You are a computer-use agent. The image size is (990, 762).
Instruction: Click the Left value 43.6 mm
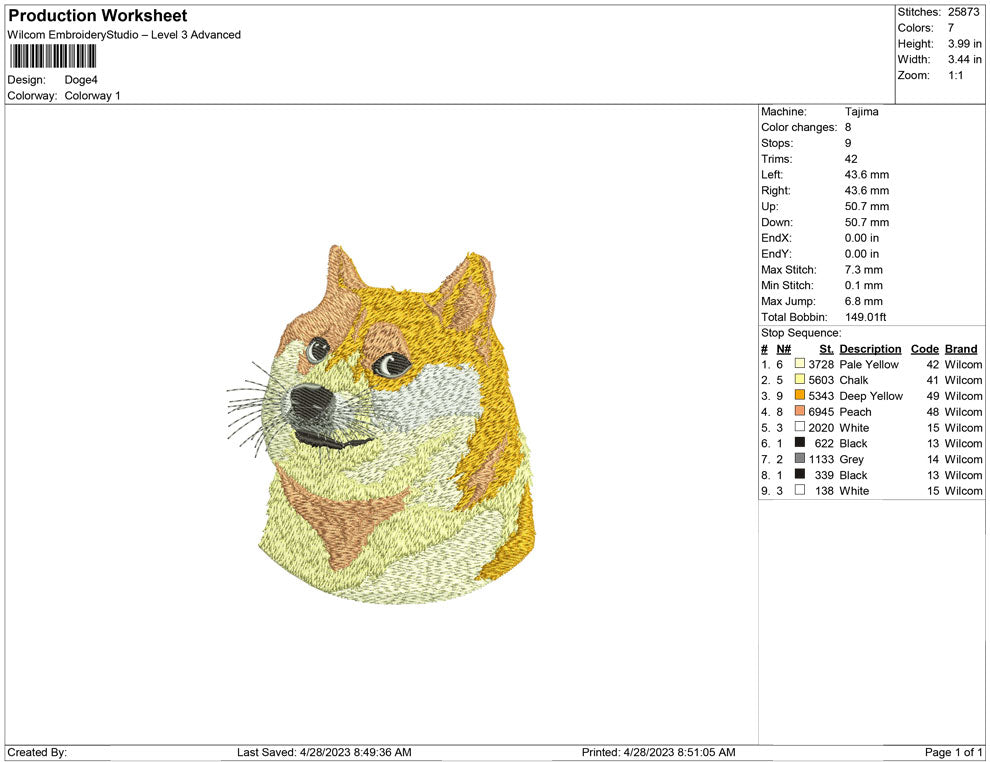866,175
